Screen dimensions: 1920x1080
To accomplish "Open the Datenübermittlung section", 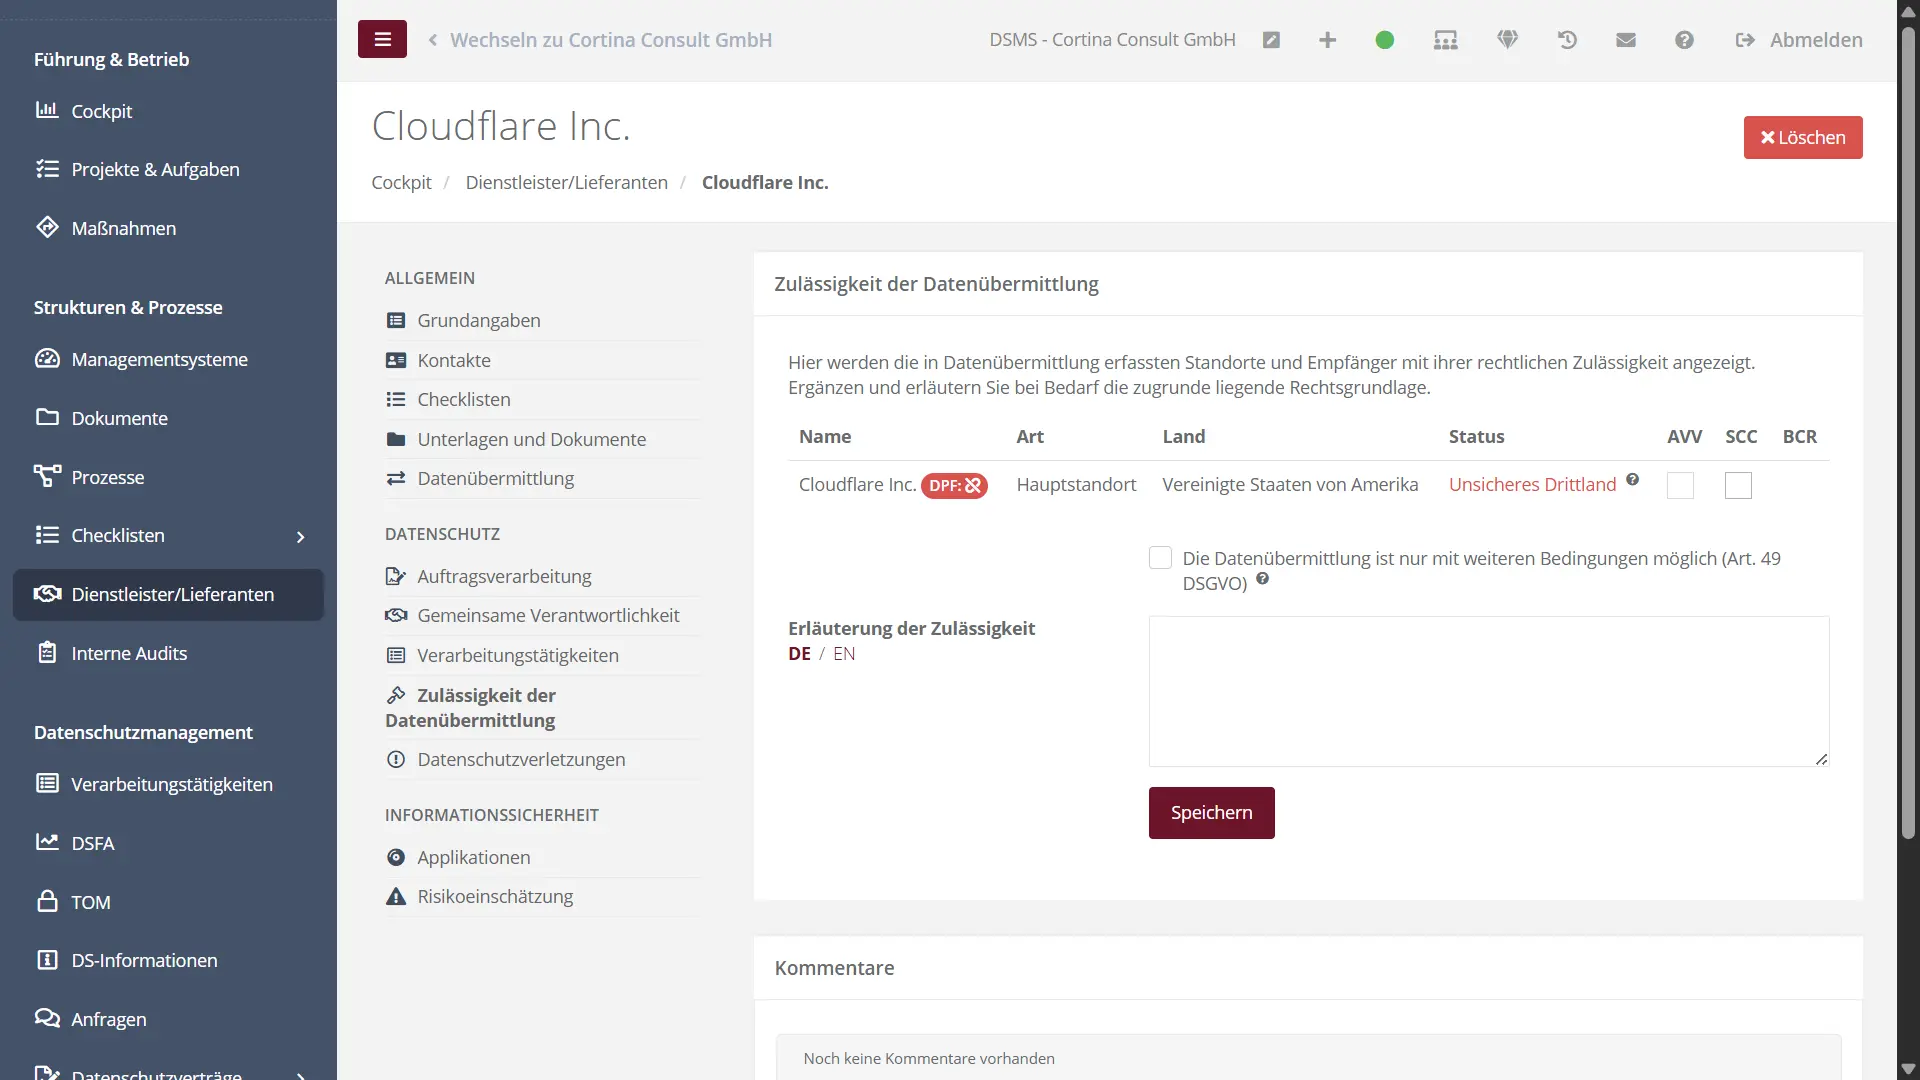I will pyautogui.click(x=495, y=479).
